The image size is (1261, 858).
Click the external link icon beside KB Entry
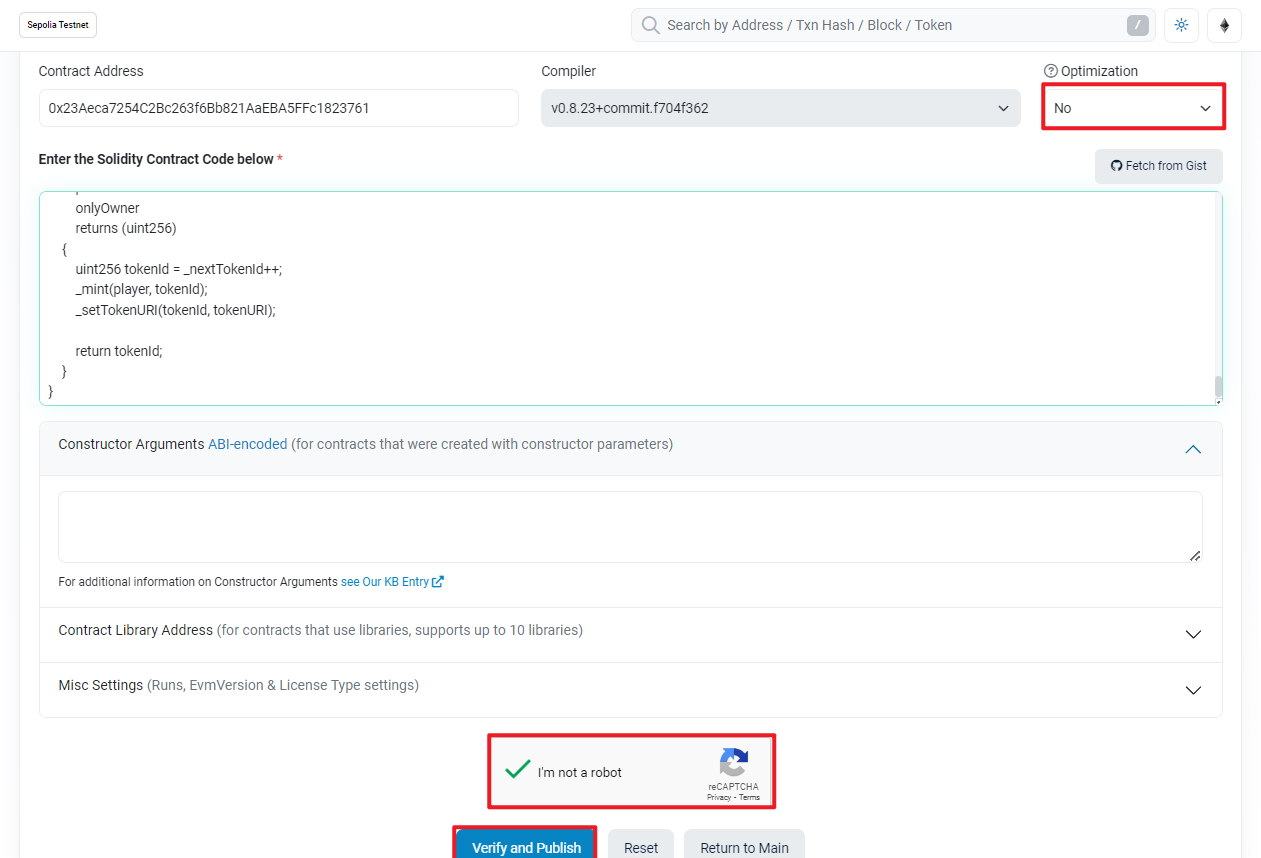click(x=438, y=582)
